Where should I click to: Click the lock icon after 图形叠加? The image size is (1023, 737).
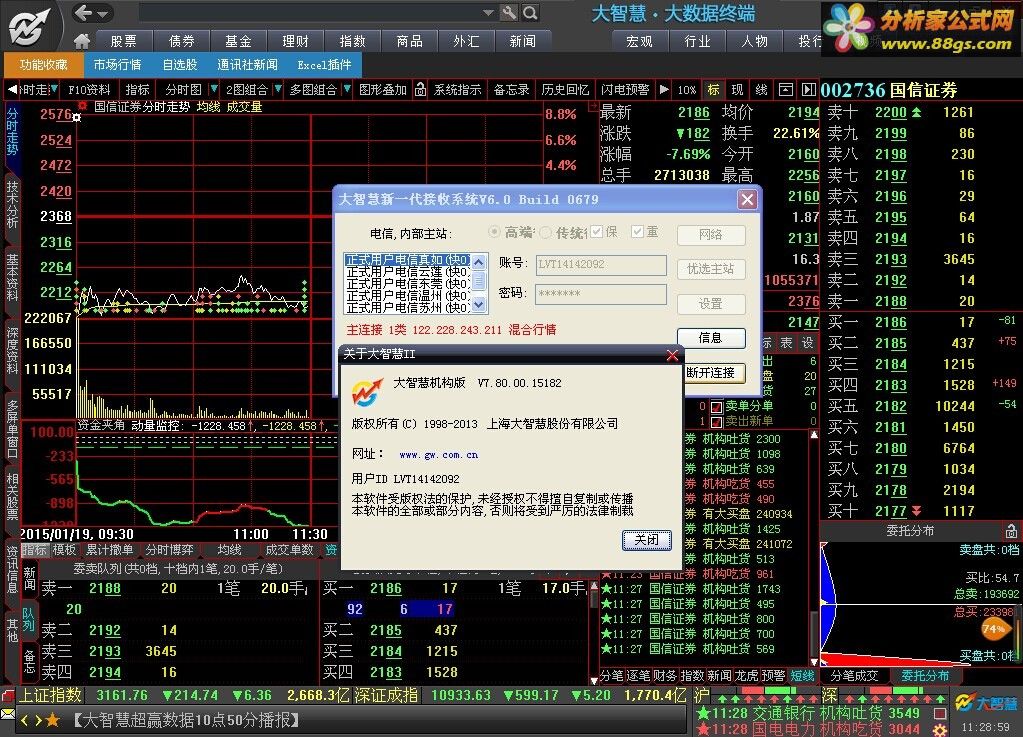point(420,89)
